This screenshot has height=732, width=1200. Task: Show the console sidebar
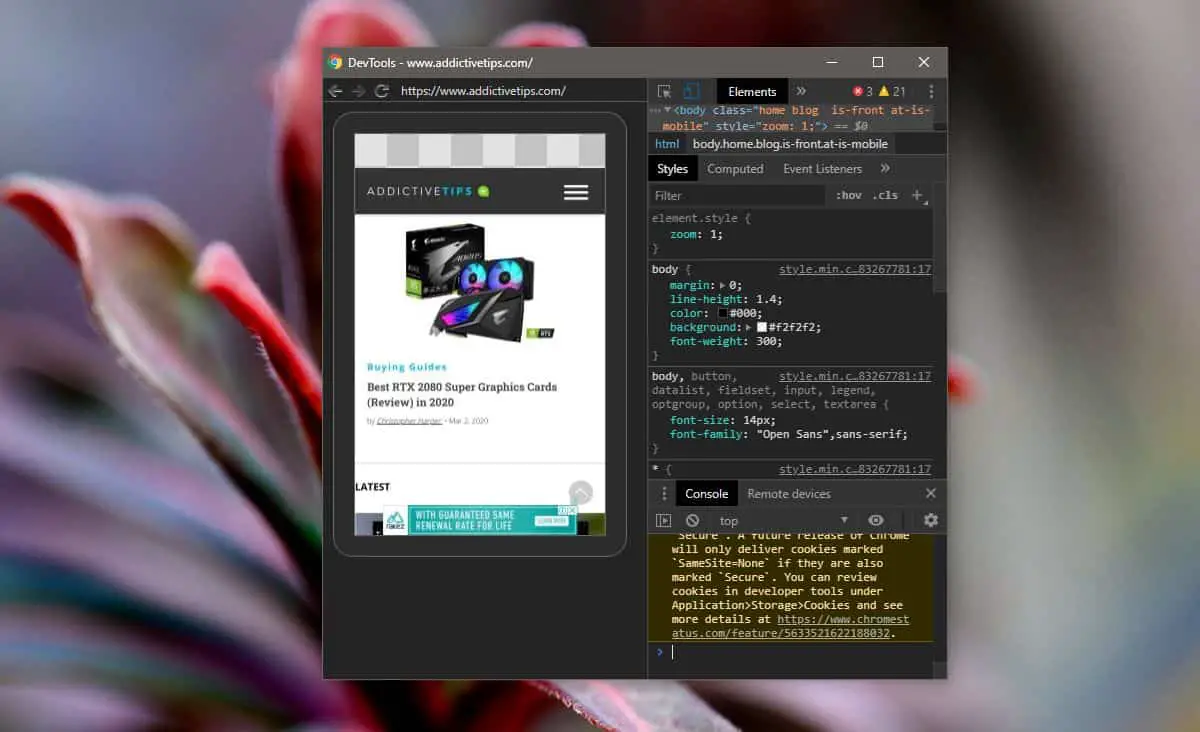(663, 521)
